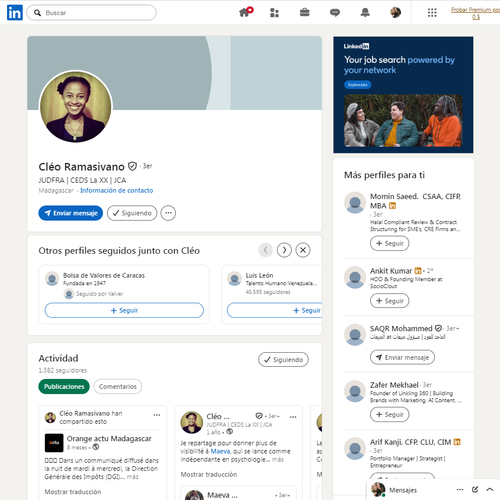
Task: Follow Momin Saeed
Action: point(390,243)
